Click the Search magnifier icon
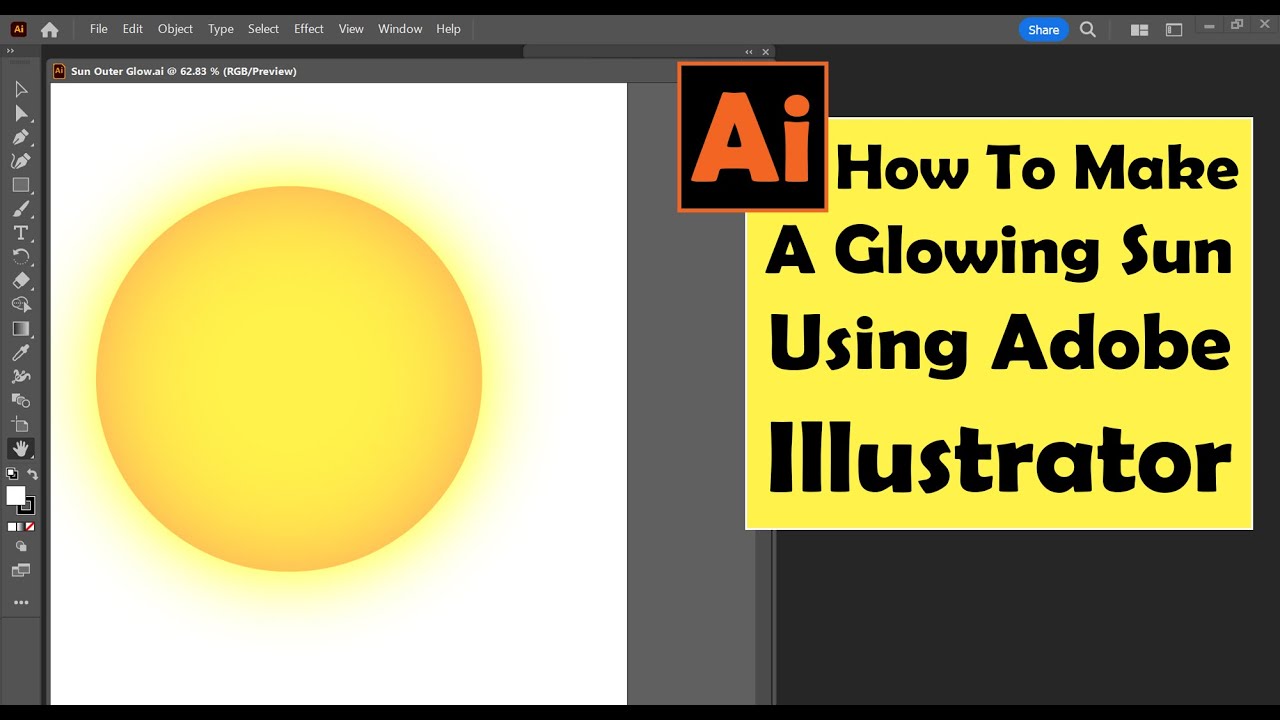 pos(1088,30)
